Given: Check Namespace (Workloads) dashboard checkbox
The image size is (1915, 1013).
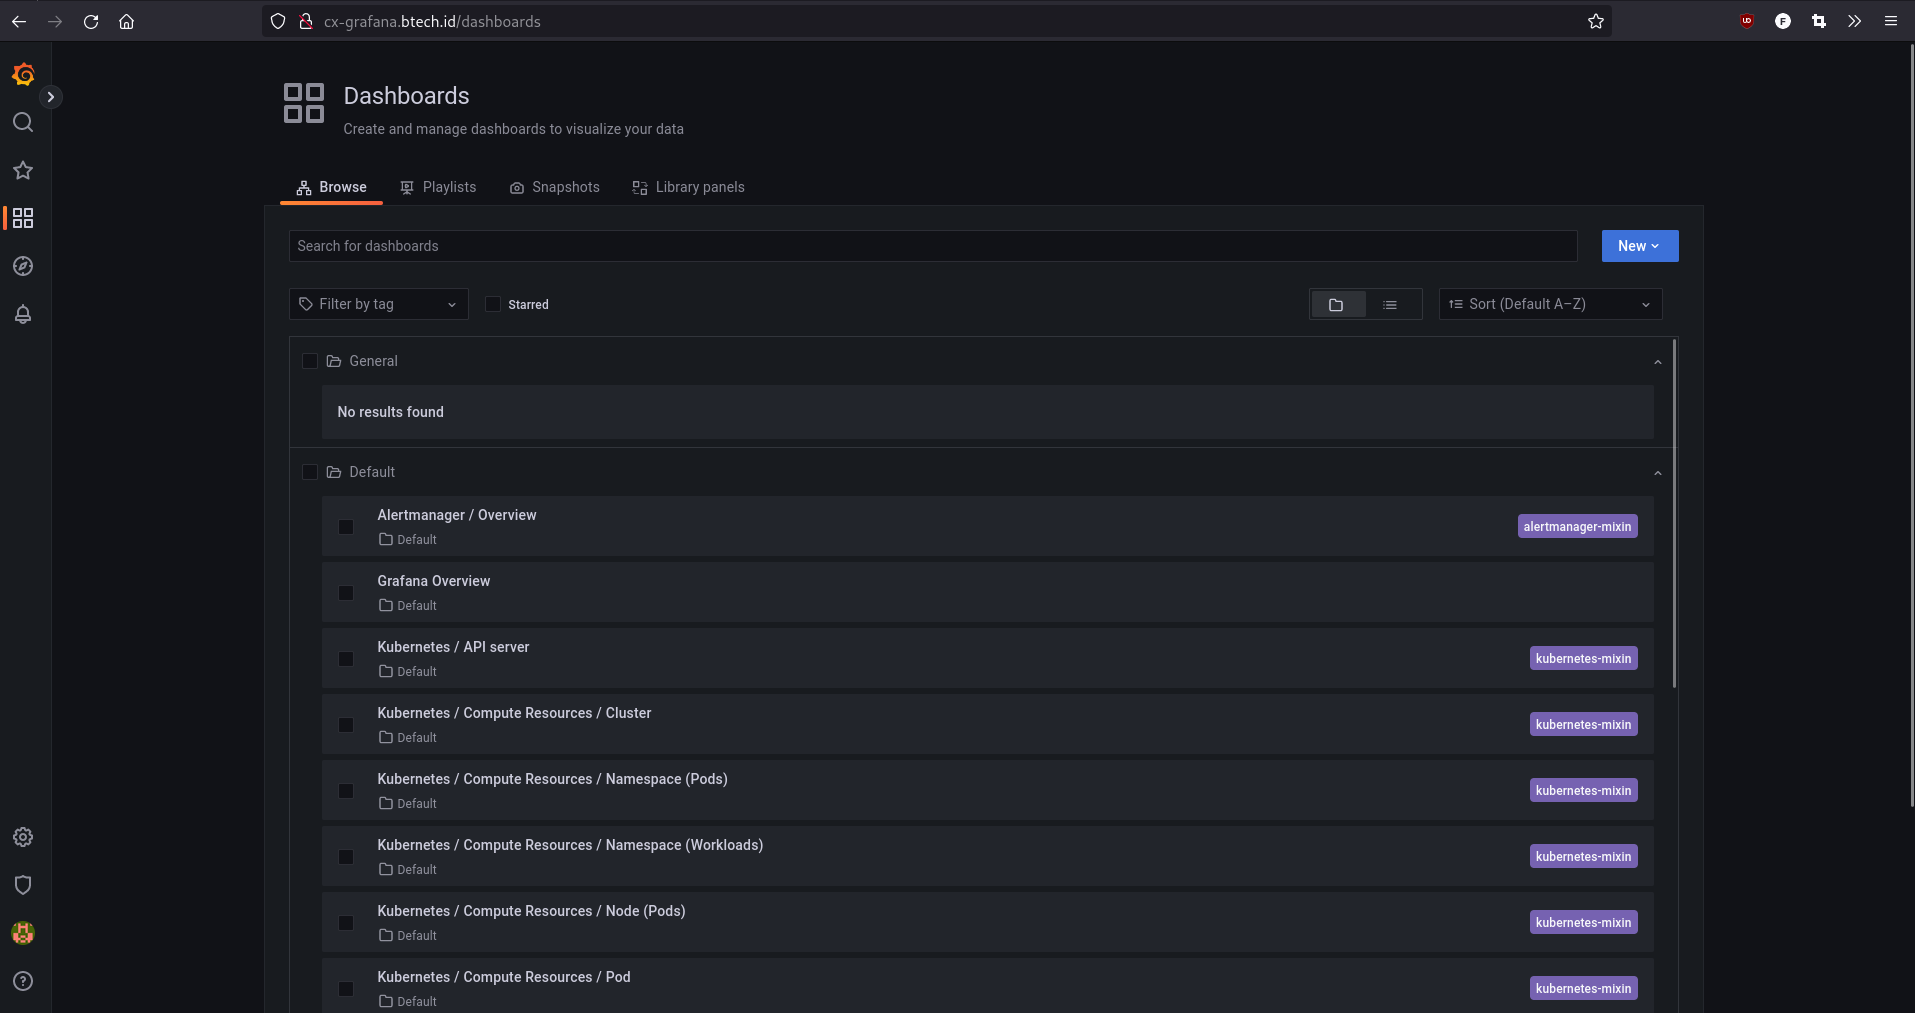Looking at the screenshot, I should click(346, 857).
